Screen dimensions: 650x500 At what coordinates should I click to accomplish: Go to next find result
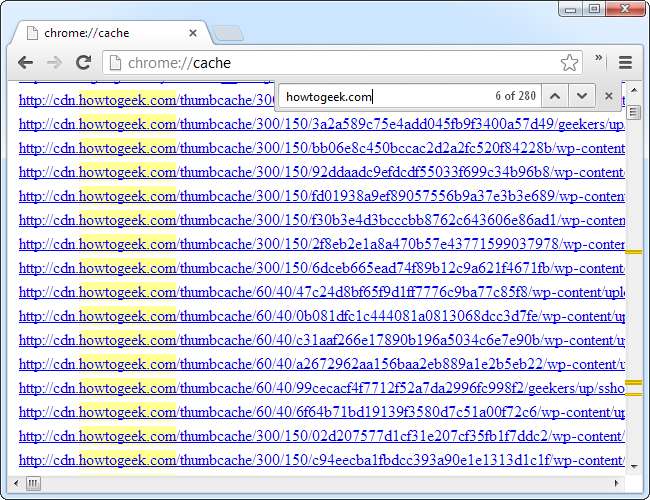point(581,96)
